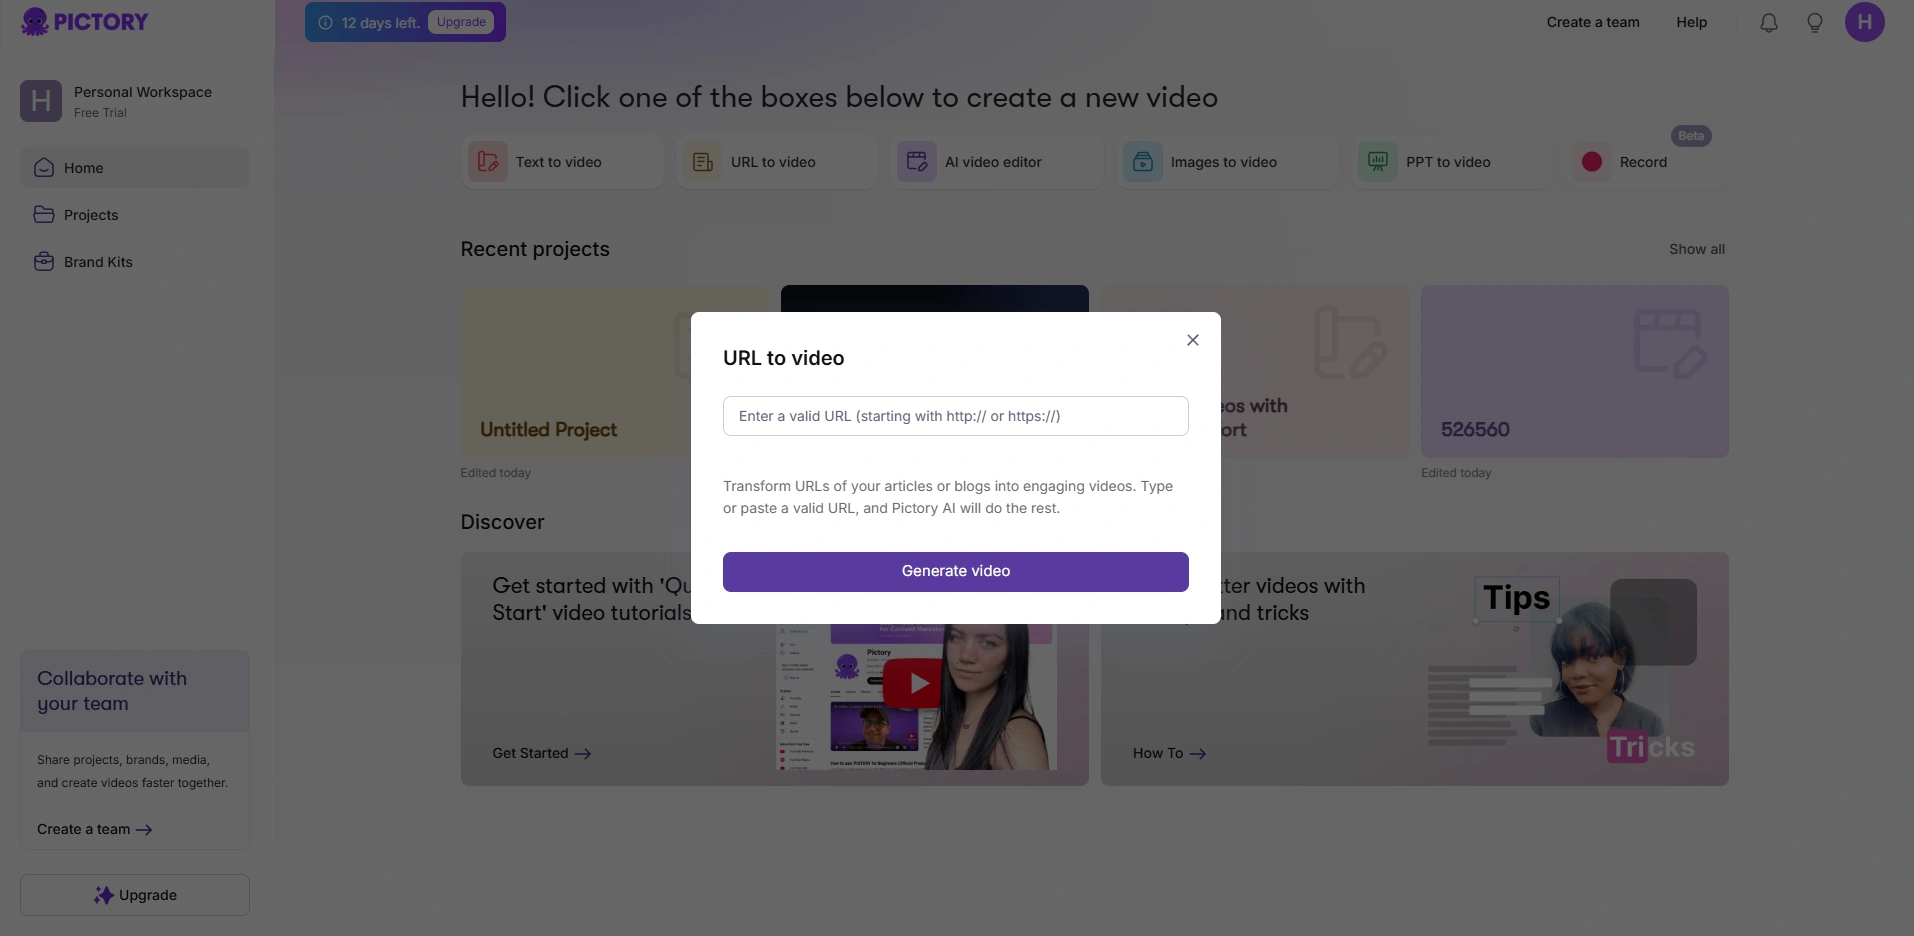Open the PPT to video creator
Image resolution: width=1914 pixels, height=936 pixels.
click(x=1377, y=161)
